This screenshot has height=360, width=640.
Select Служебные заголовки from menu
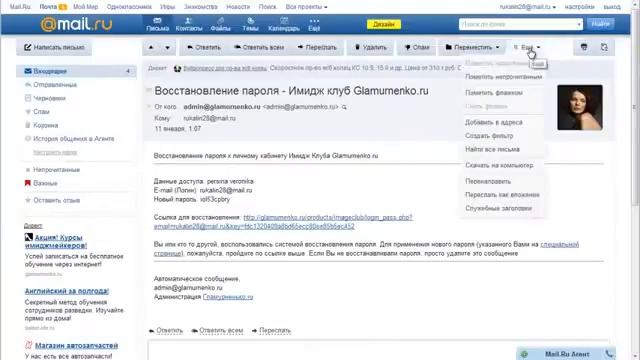(x=498, y=208)
